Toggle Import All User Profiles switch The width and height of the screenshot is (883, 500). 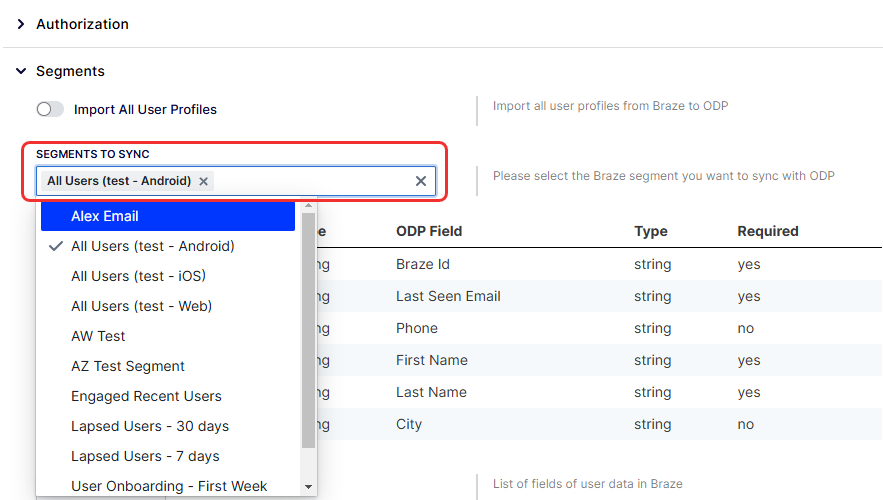pyautogui.click(x=50, y=109)
